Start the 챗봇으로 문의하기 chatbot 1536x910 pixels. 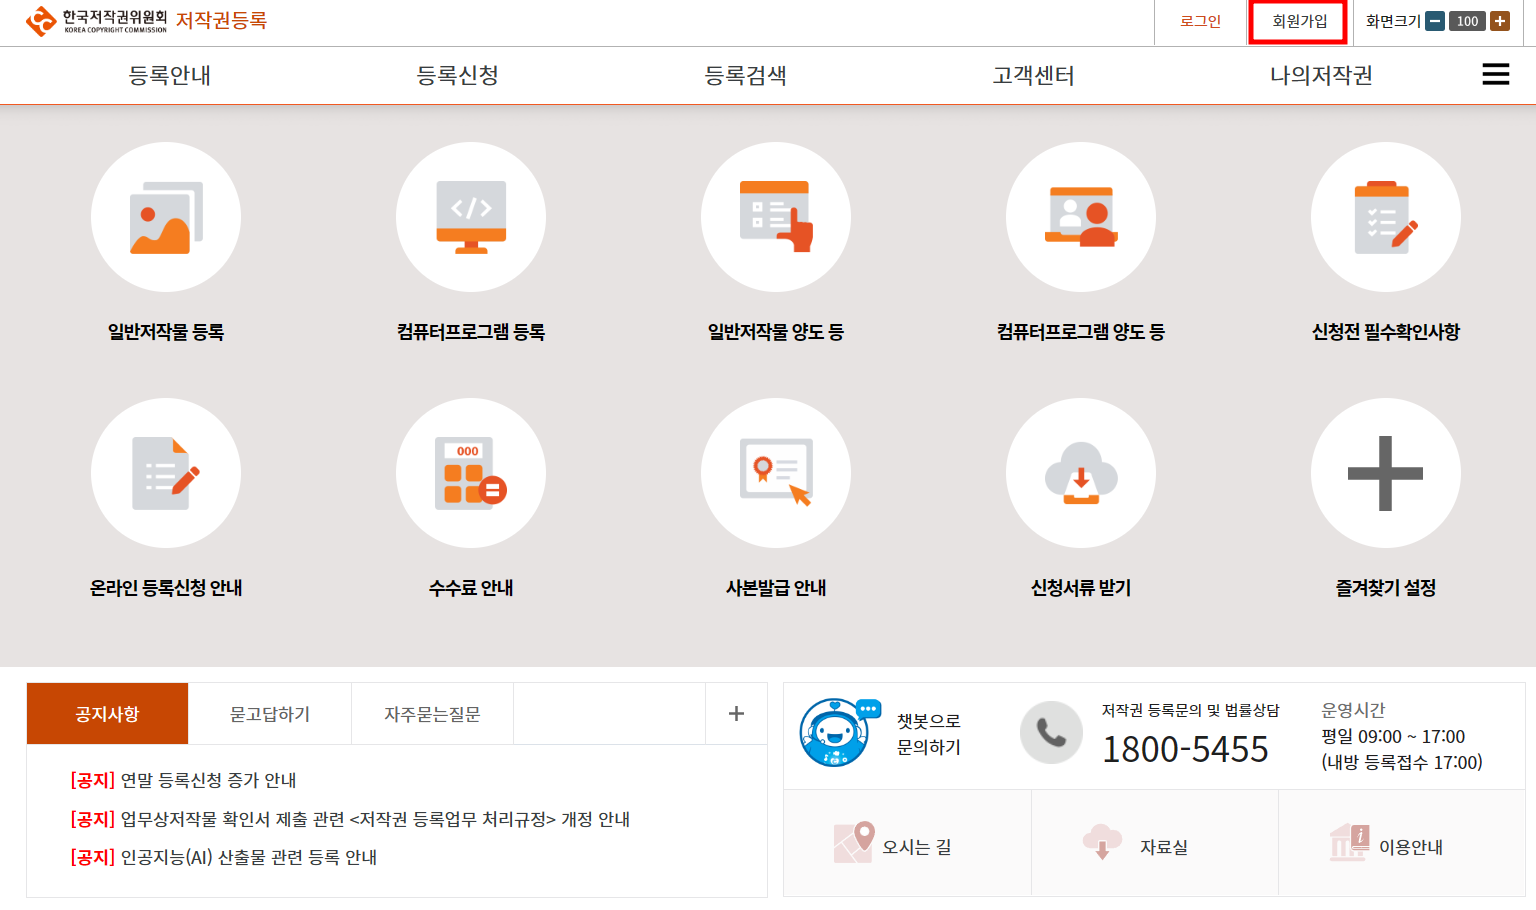886,733
